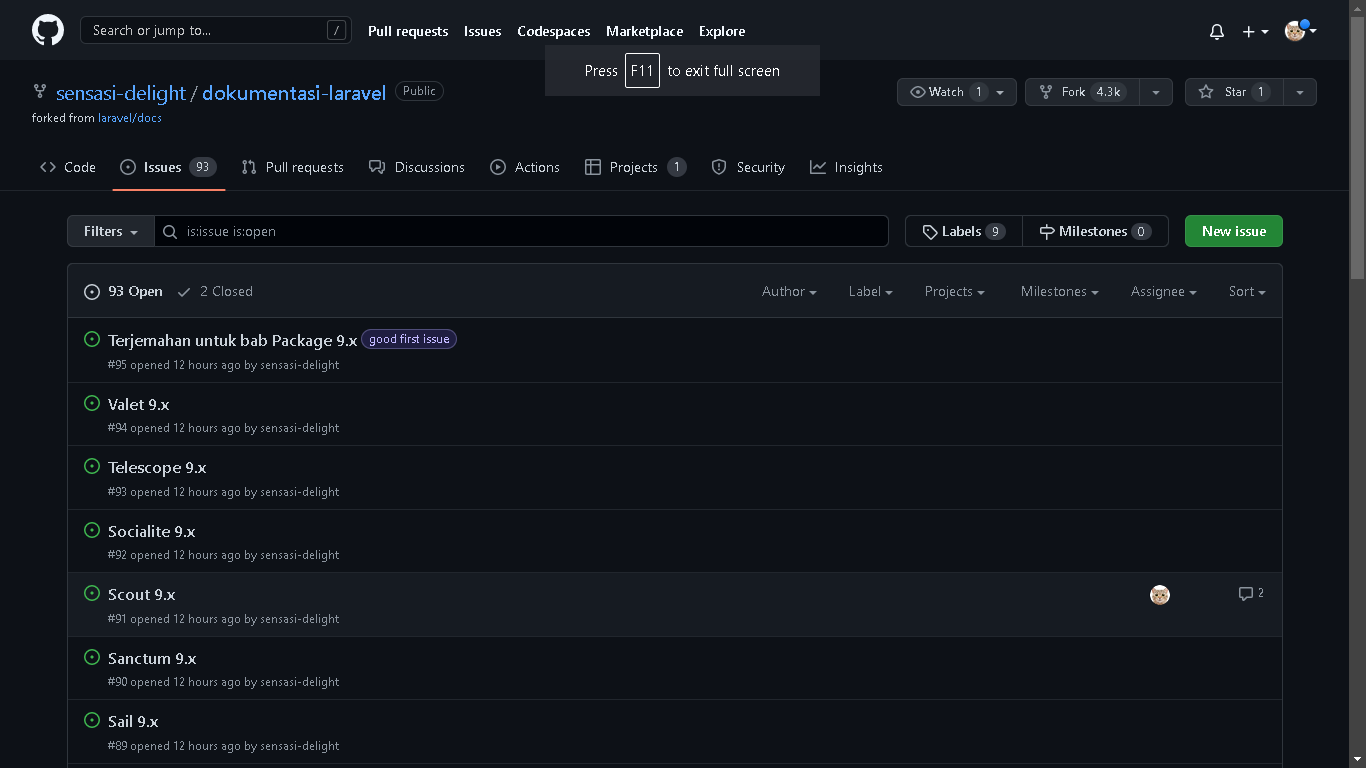1366x768 pixels.
Task: Open the Discussions tab
Action: tap(417, 167)
